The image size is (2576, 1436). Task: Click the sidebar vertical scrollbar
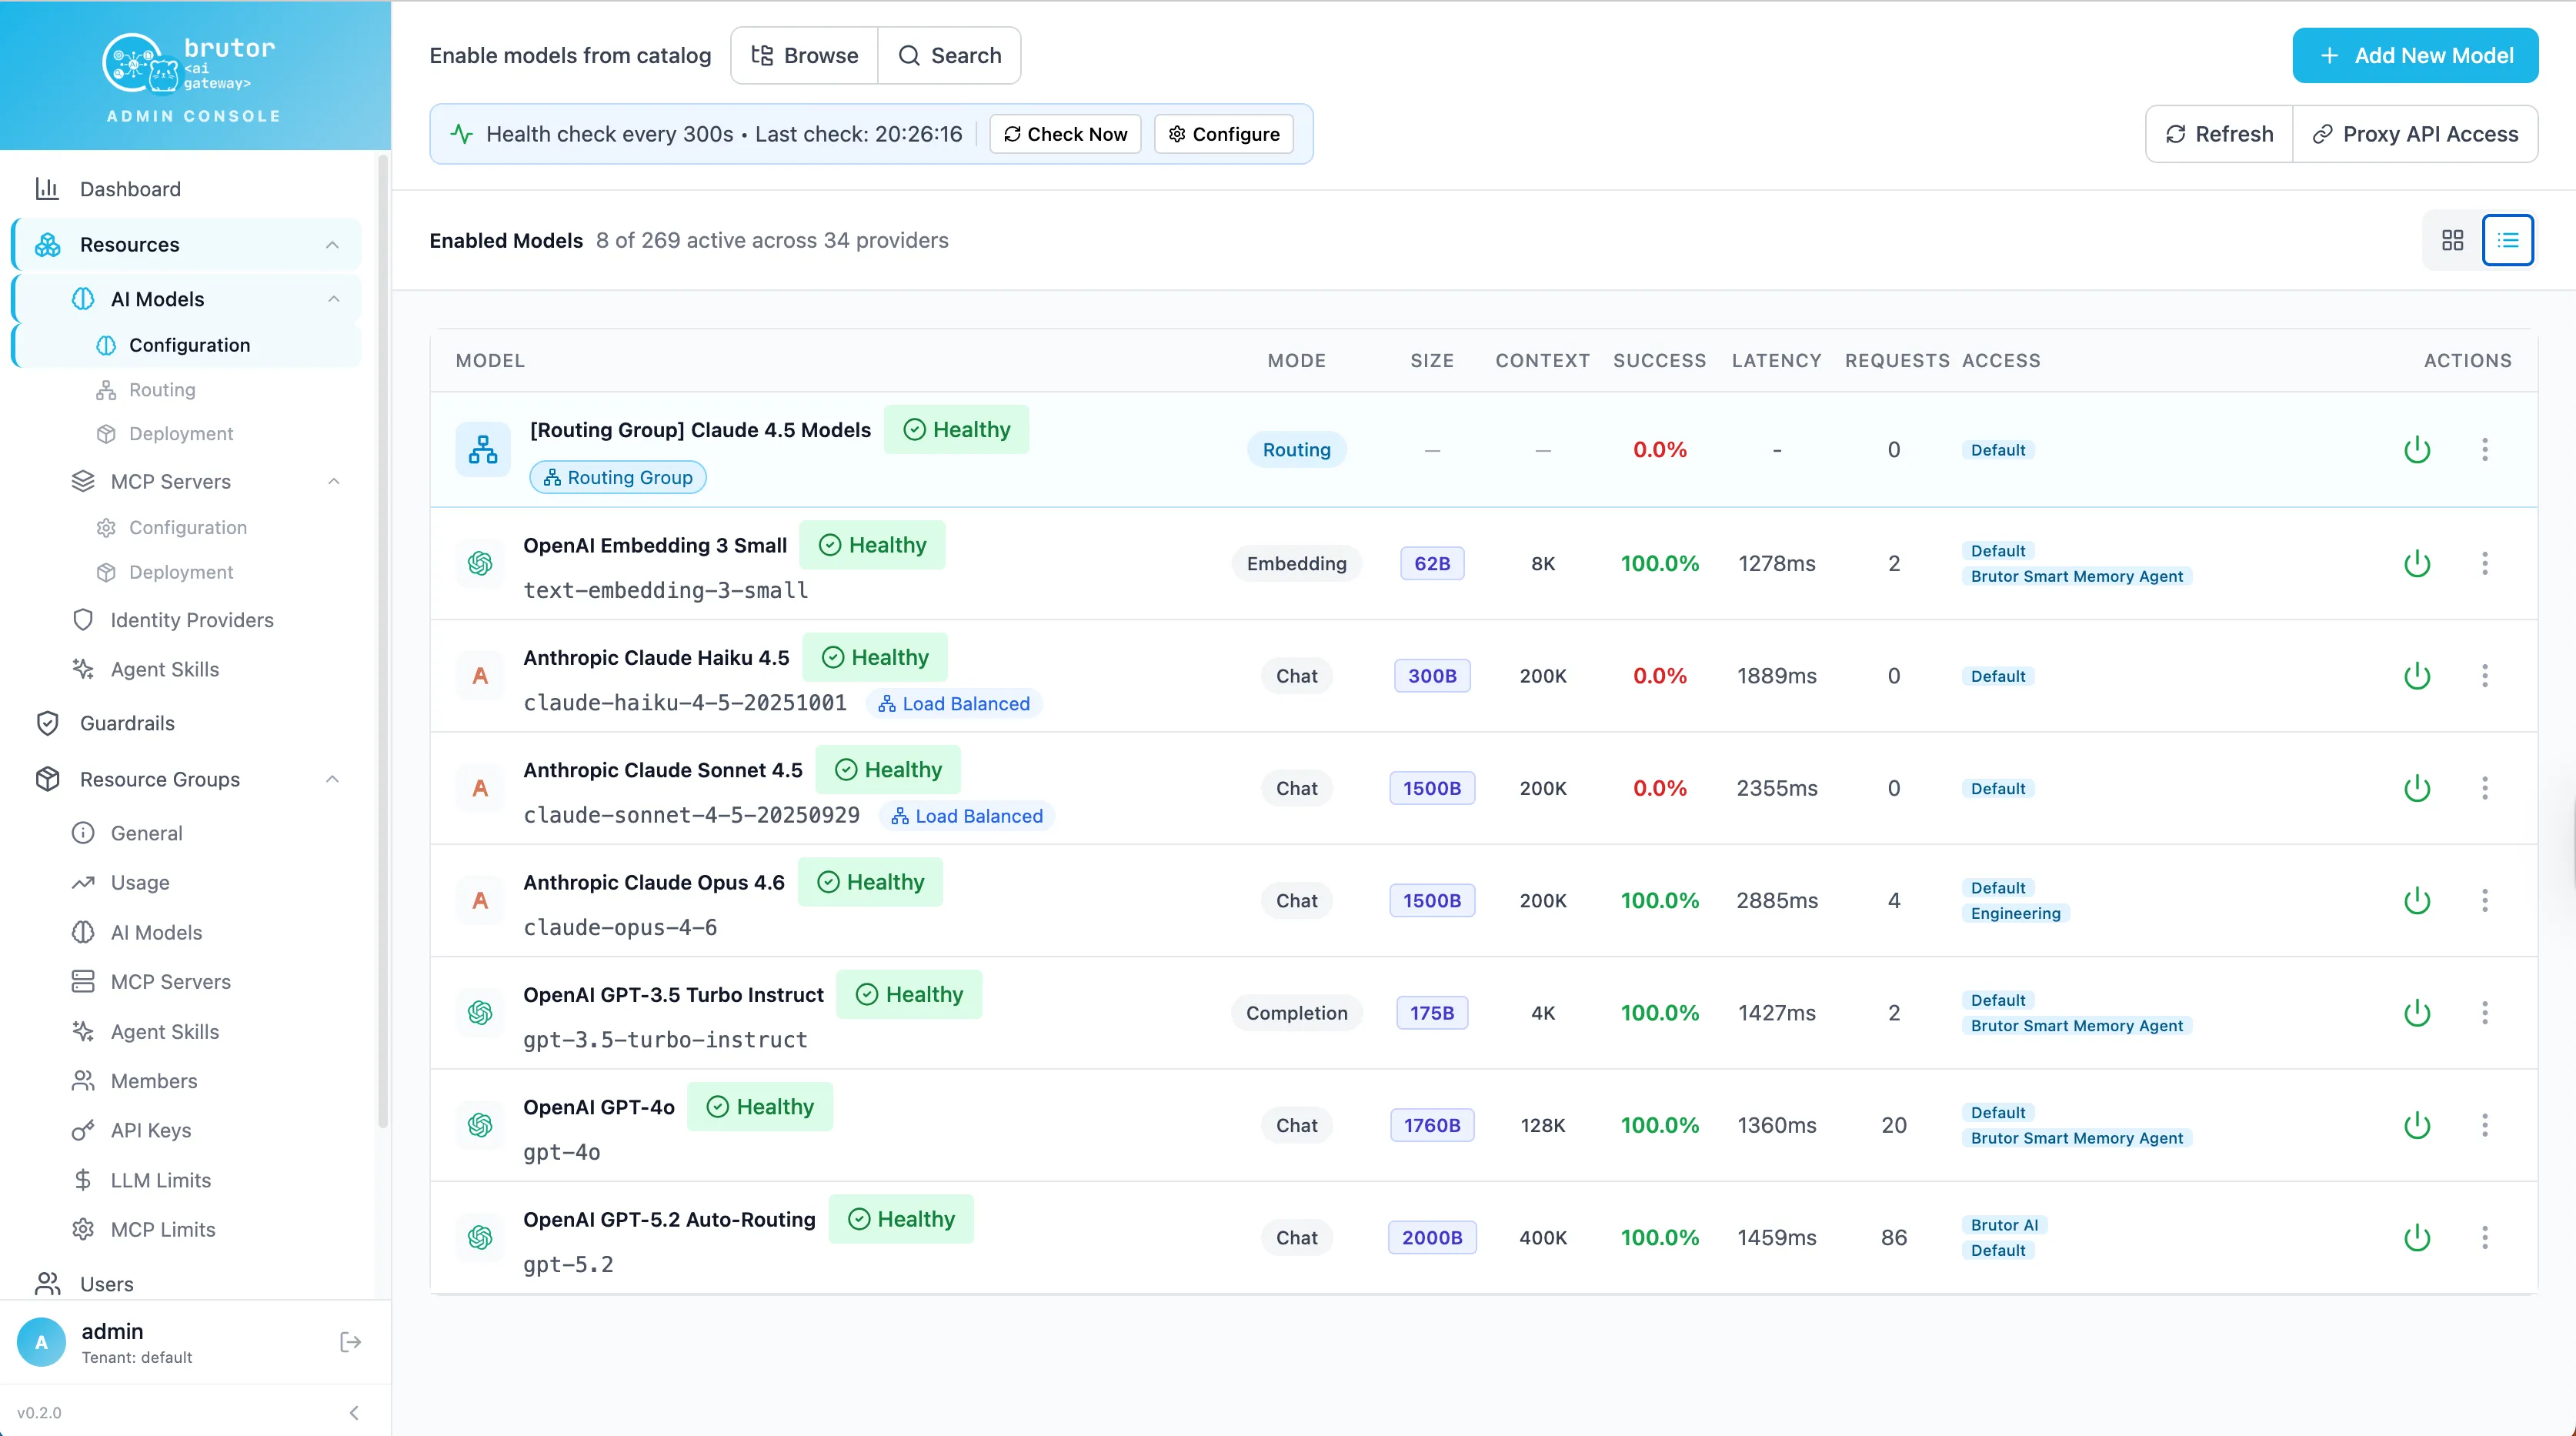point(383,640)
